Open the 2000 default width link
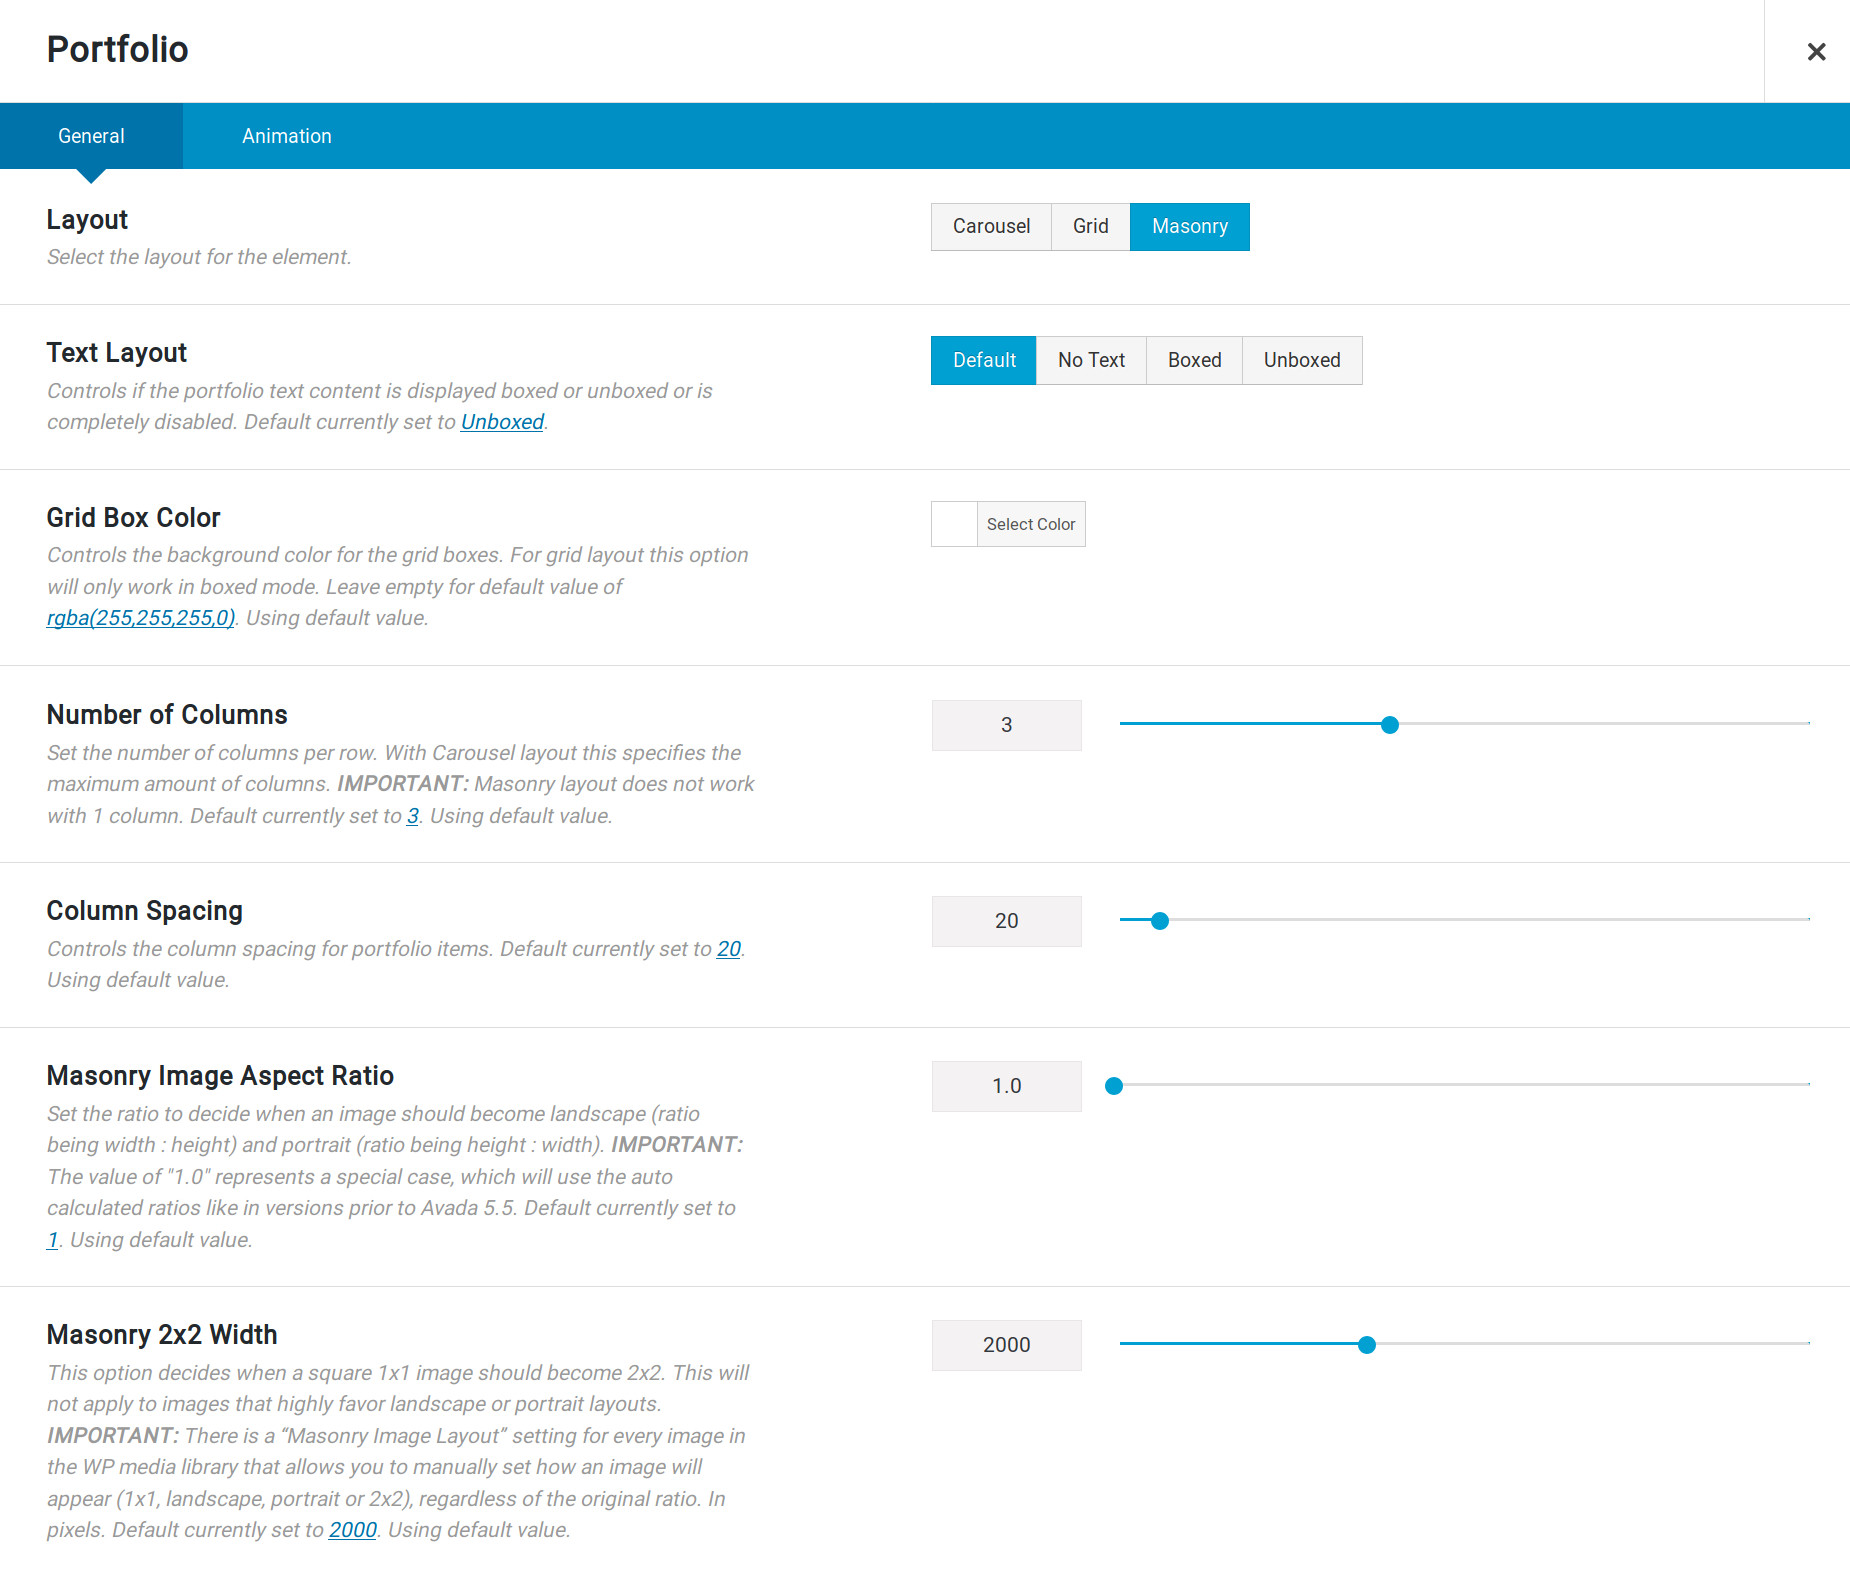Image resolution: width=1850 pixels, height=1573 pixels. click(353, 1530)
